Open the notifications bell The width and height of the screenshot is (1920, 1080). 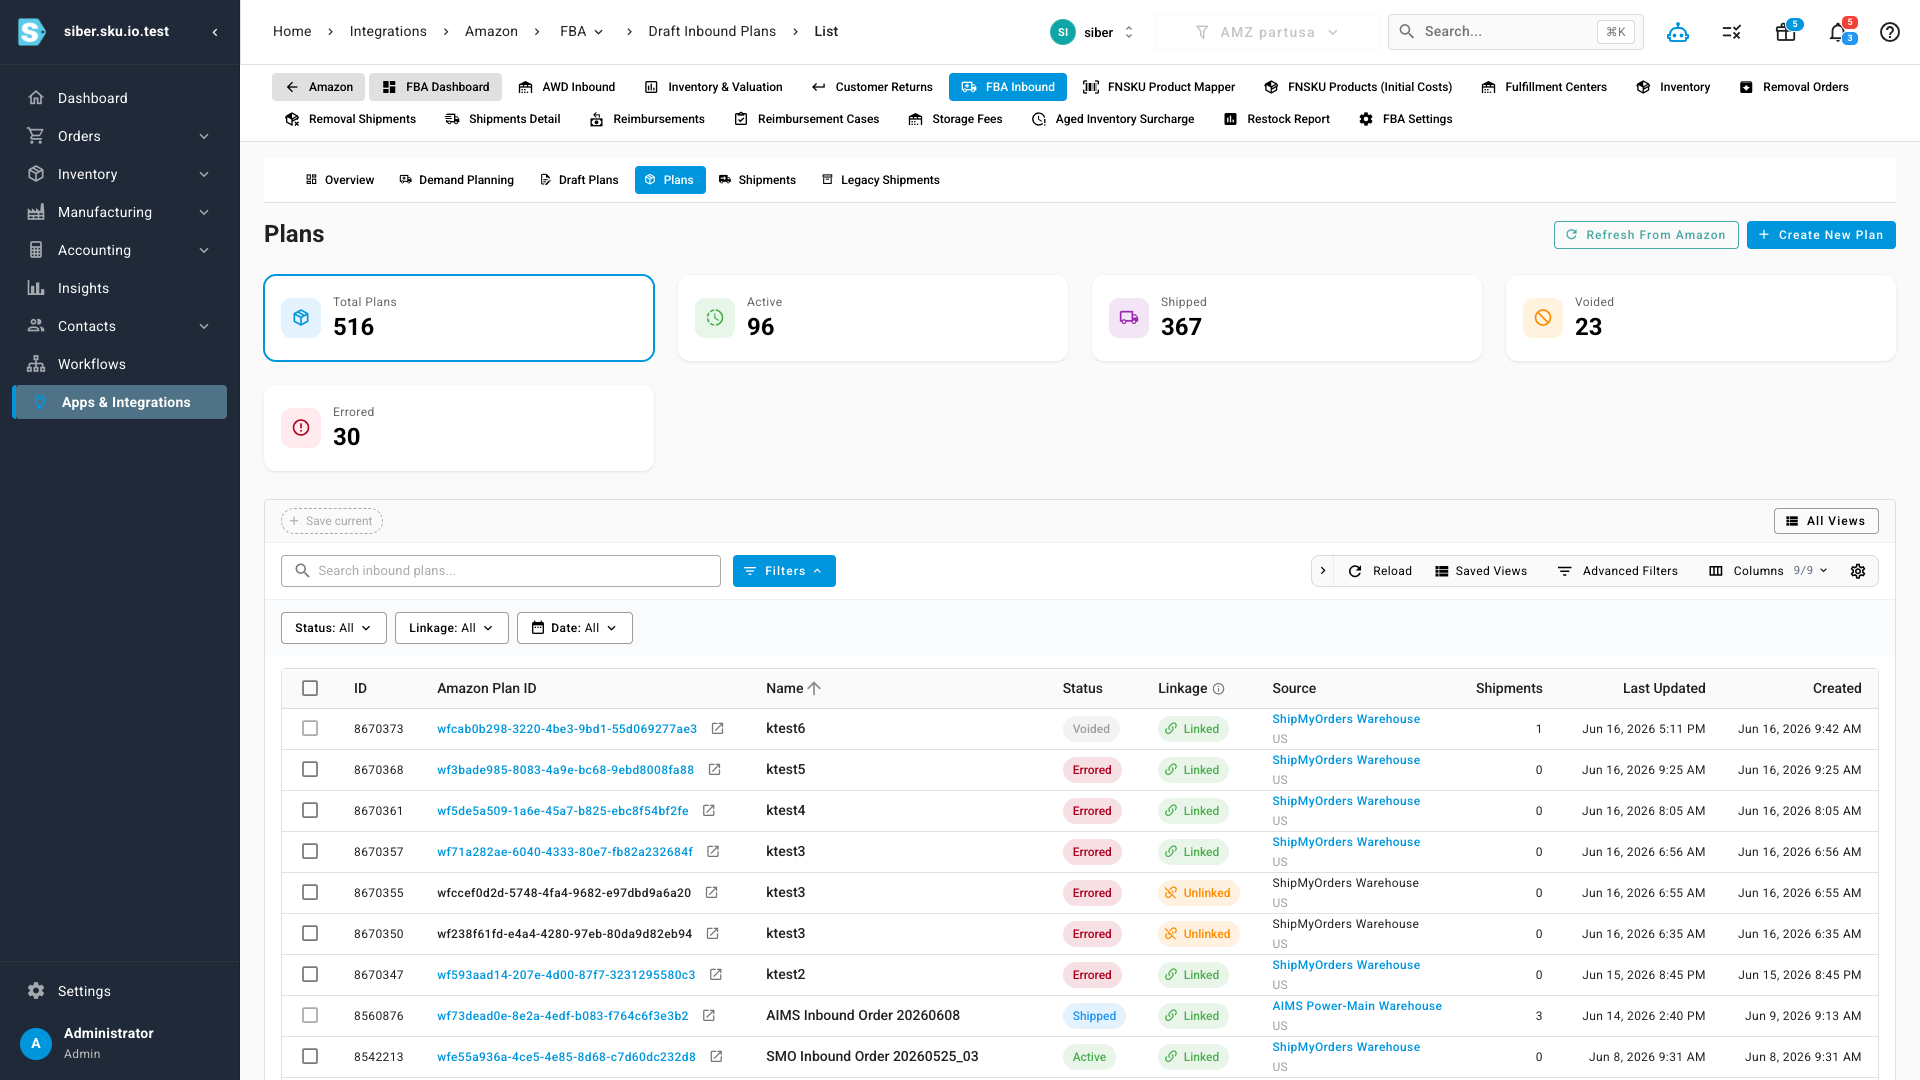coord(1838,32)
